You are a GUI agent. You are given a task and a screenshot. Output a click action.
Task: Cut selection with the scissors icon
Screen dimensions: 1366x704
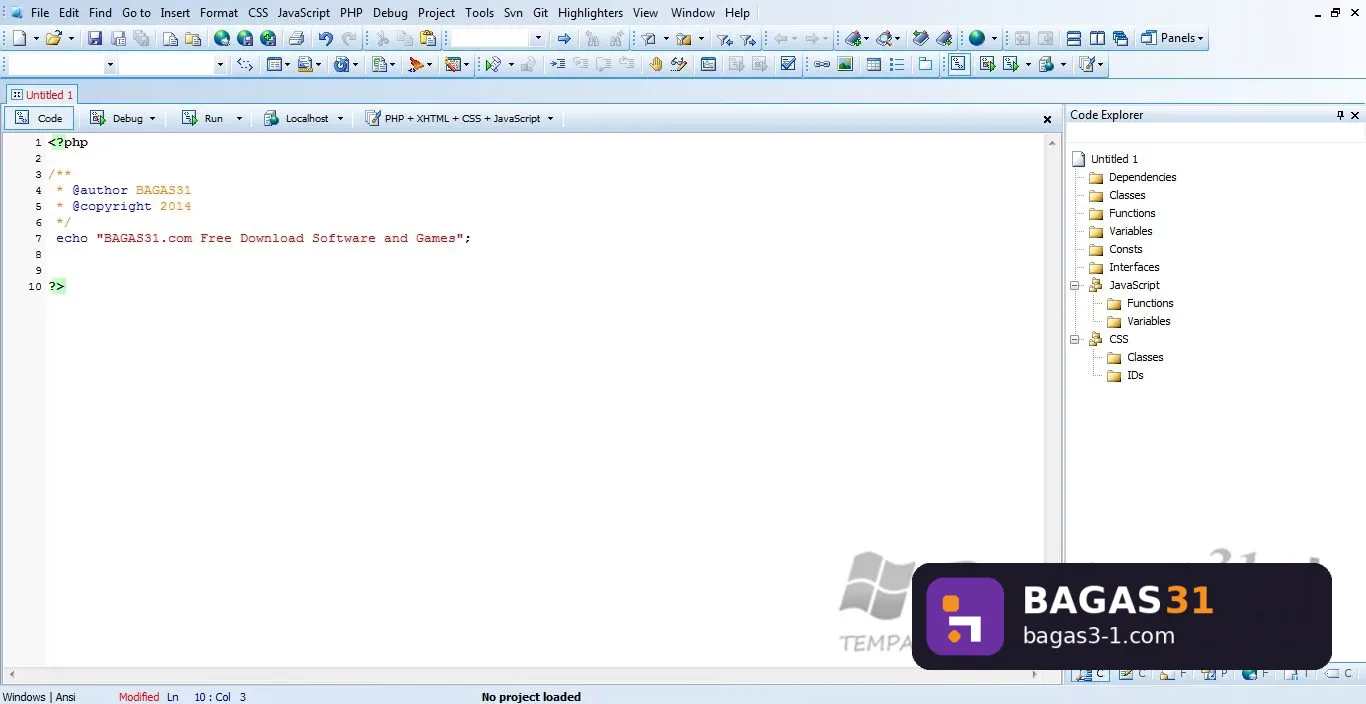pos(382,39)
